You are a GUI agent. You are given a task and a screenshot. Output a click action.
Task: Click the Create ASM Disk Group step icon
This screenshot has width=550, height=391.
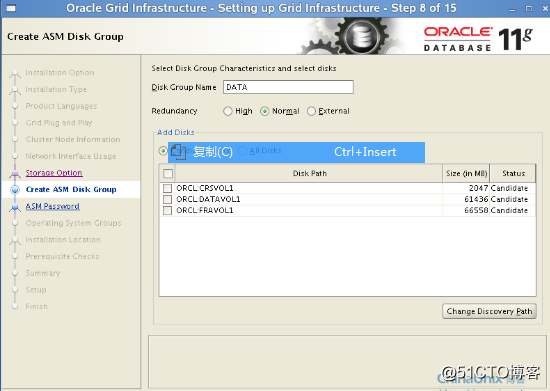pyautogui.click(x=15, y=190)
